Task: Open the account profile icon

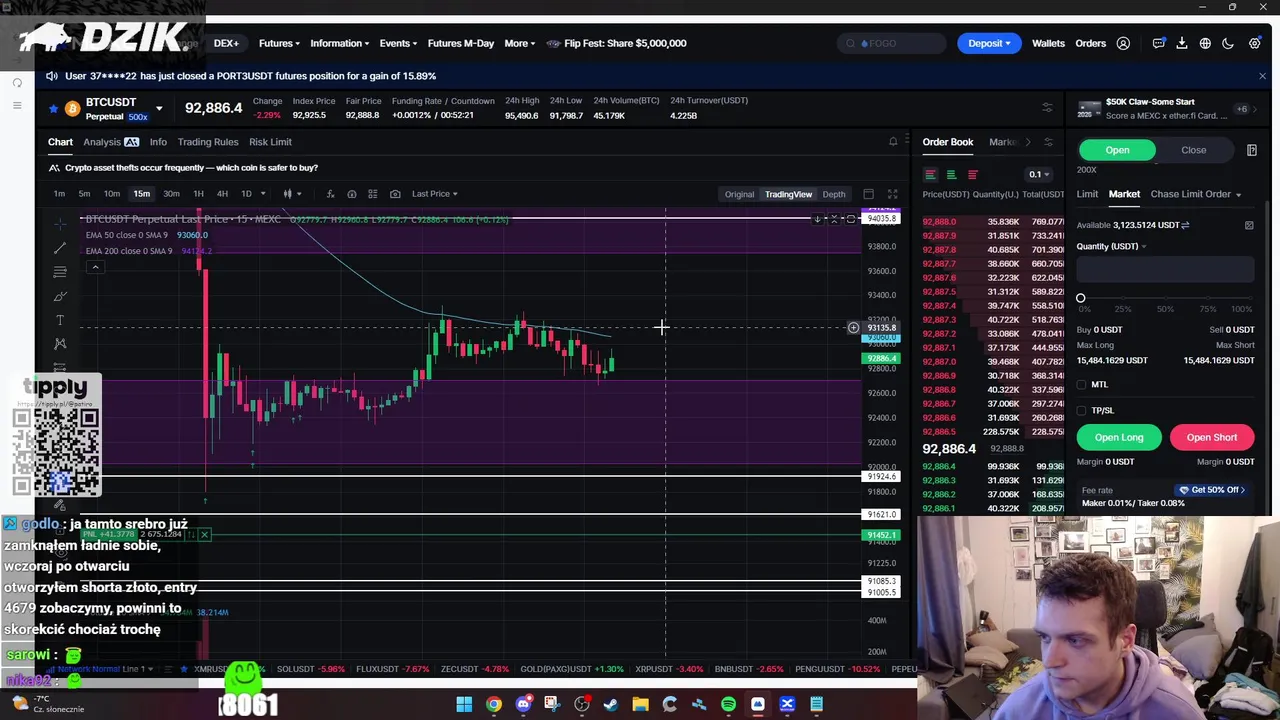Action: click(1123, 43)
